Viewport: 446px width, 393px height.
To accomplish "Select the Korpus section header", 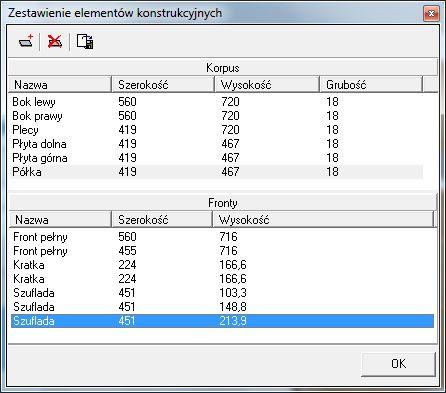I will coord(223,68).
